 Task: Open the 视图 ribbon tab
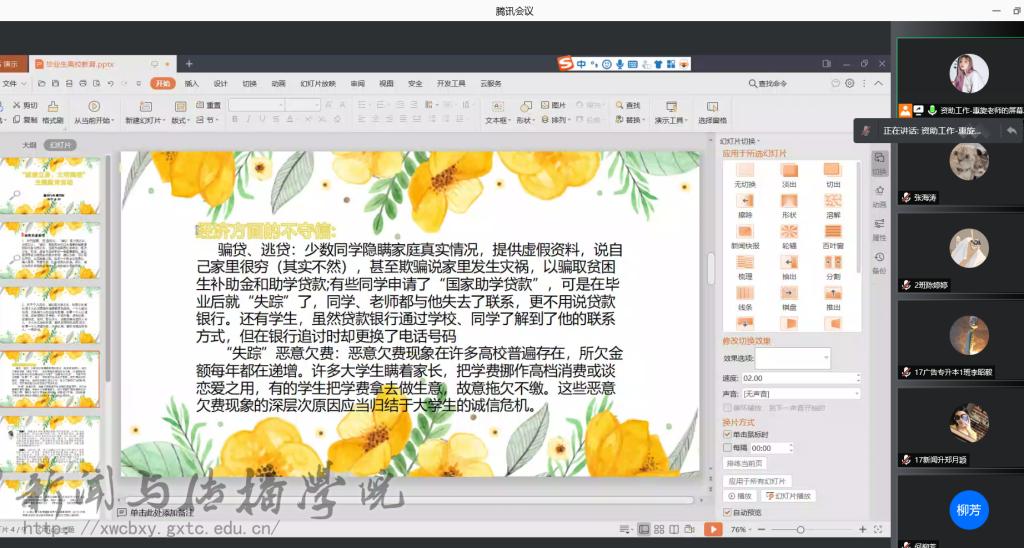click(x=386, y=84)
